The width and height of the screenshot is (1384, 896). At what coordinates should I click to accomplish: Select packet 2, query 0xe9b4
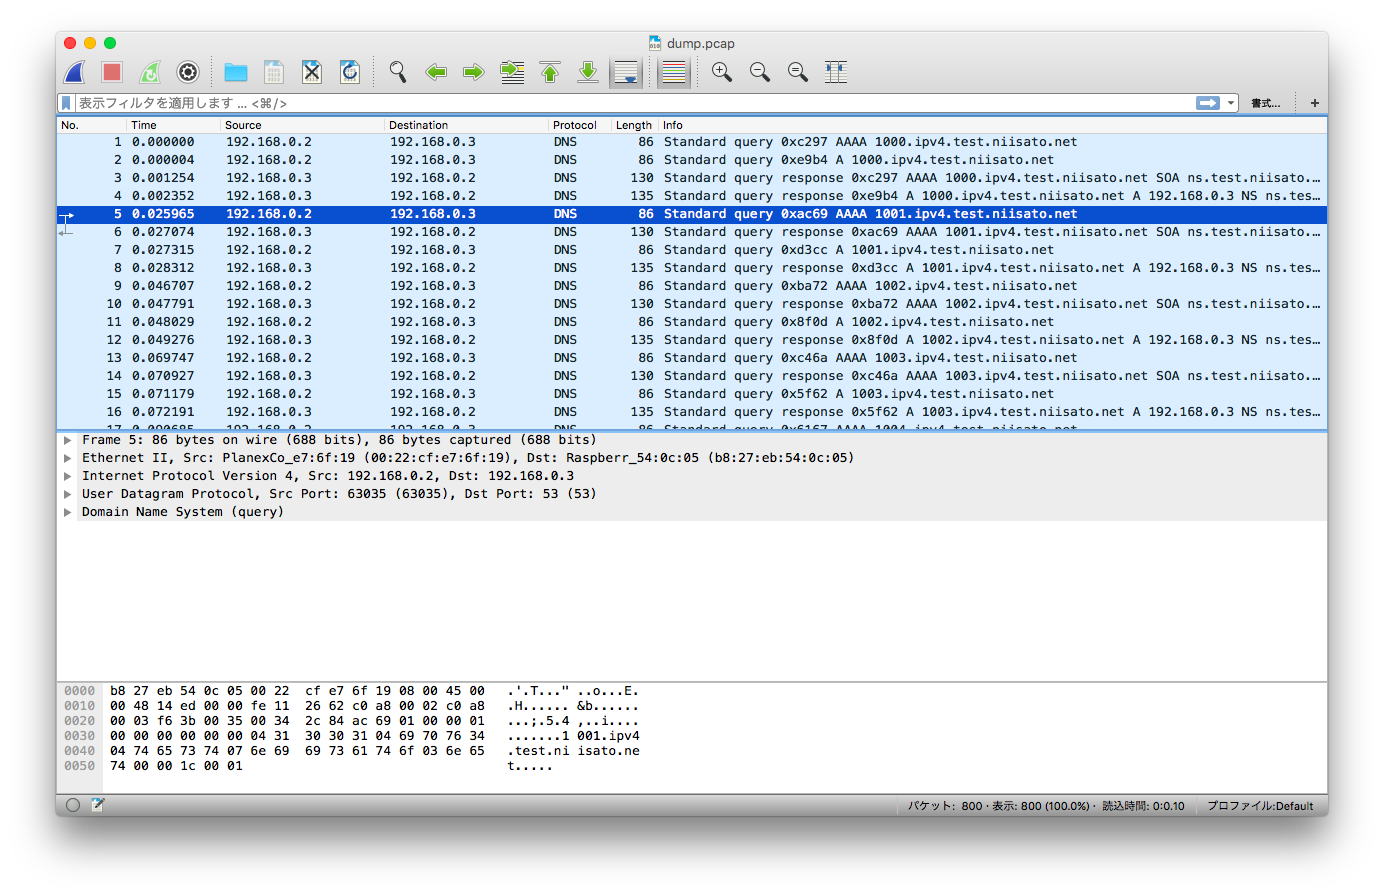(x=692, y=160)
